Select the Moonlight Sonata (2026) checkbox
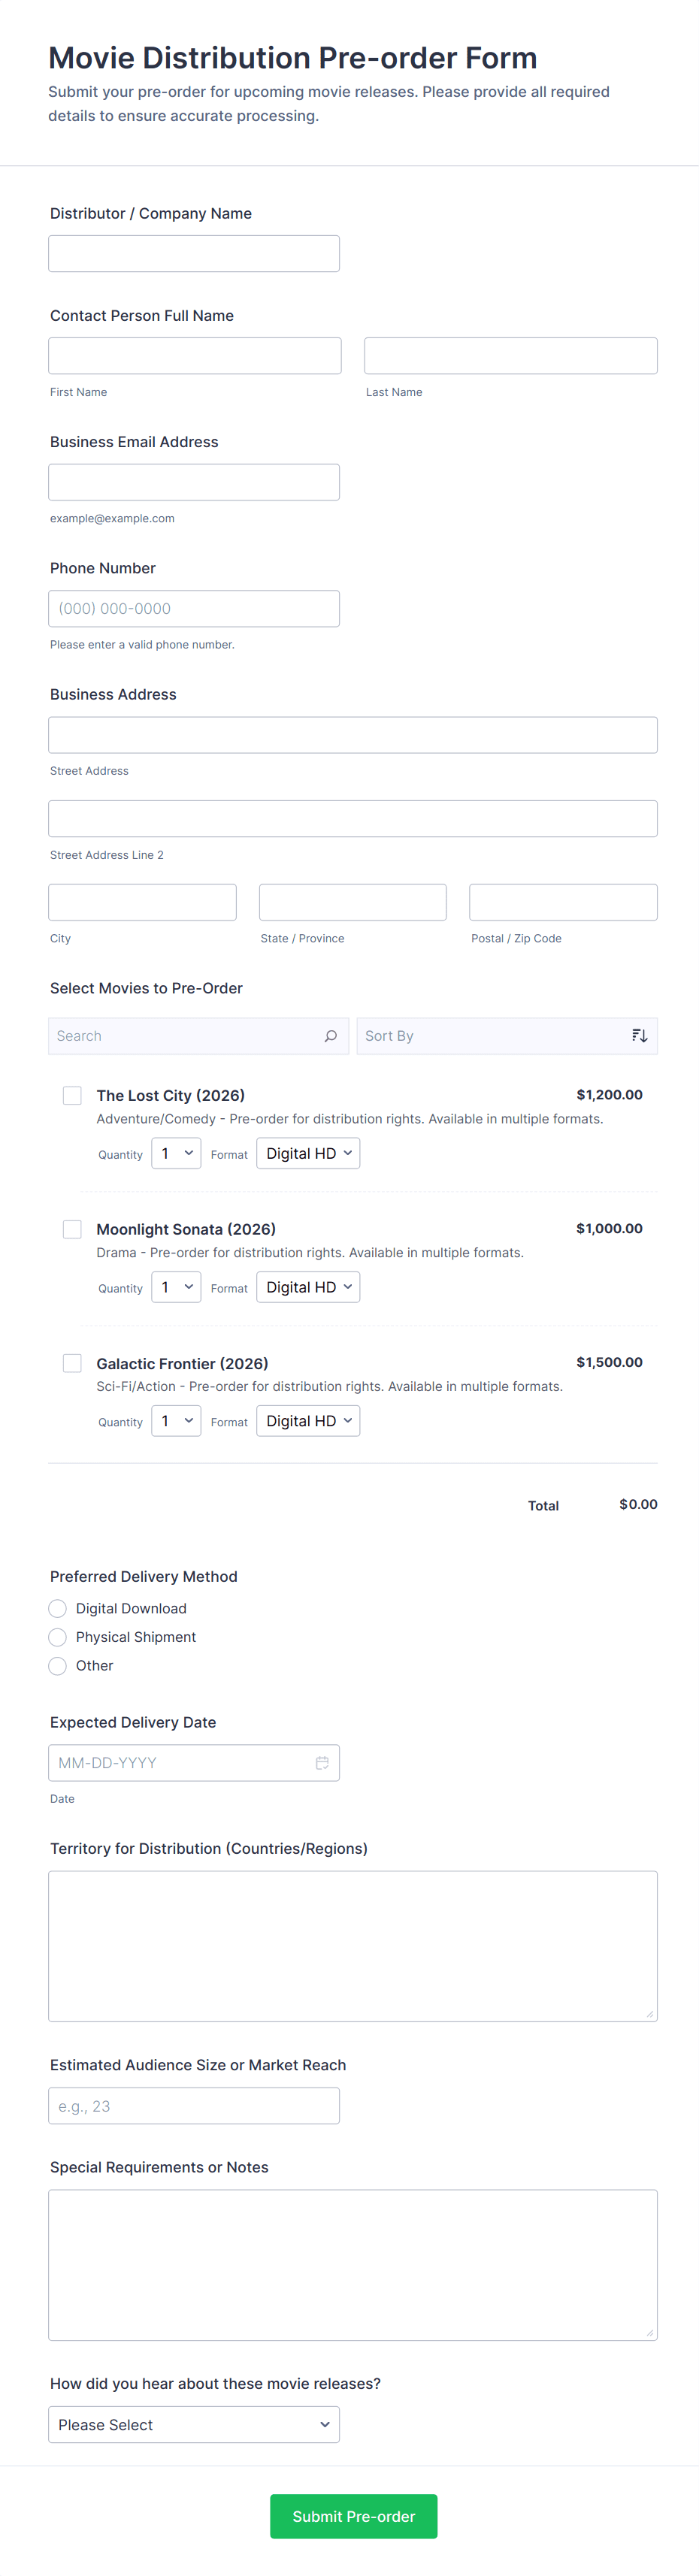699x2576 pixels. [x=72, y=1229]
